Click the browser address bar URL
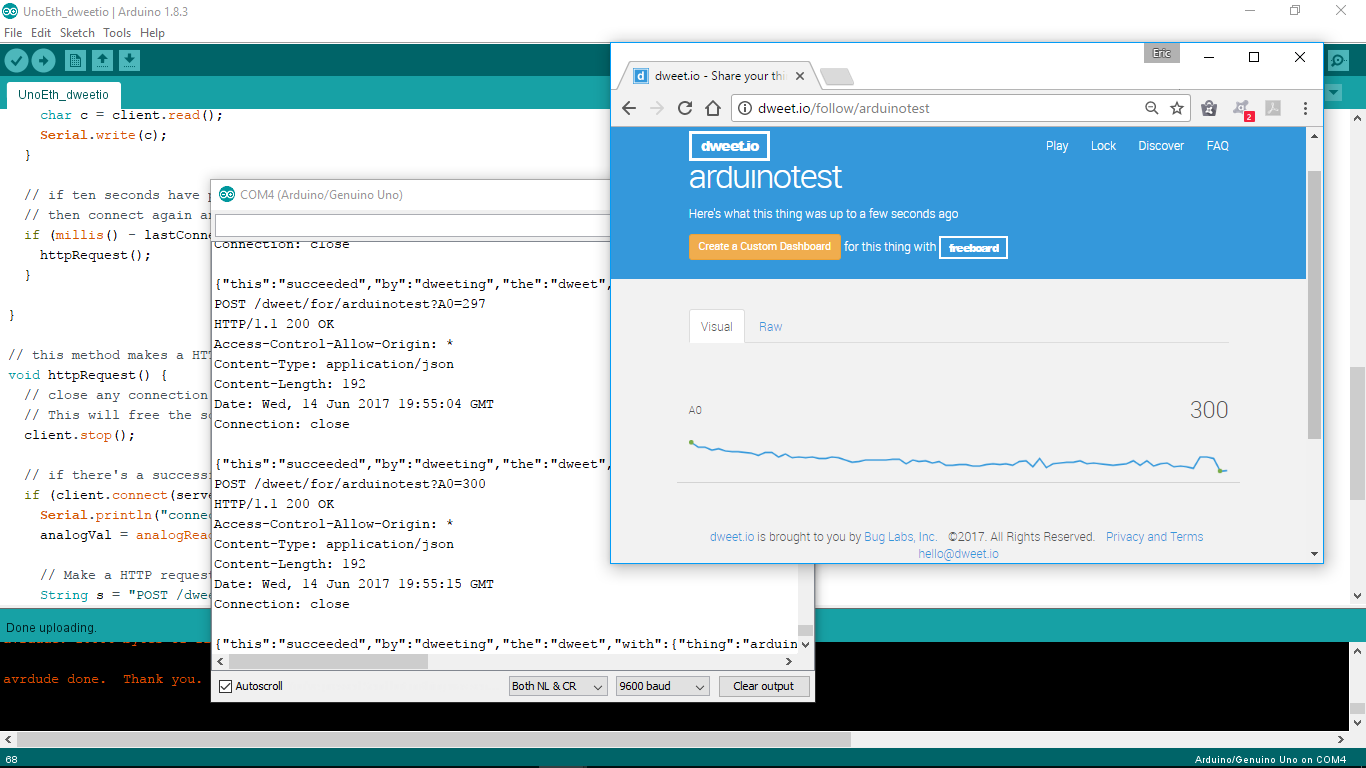The width and height of the screenshot is (1366, 768). 843,108
